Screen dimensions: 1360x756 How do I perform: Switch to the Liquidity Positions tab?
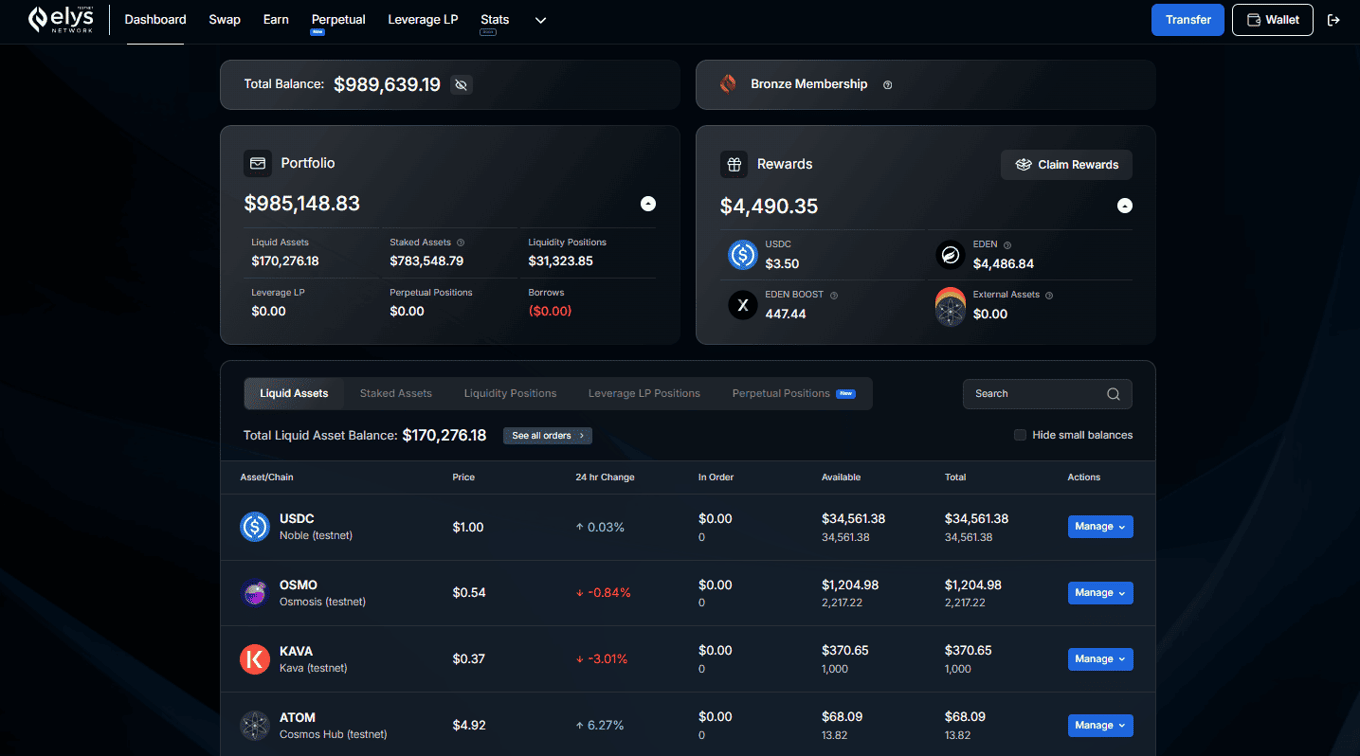[510, 393]
